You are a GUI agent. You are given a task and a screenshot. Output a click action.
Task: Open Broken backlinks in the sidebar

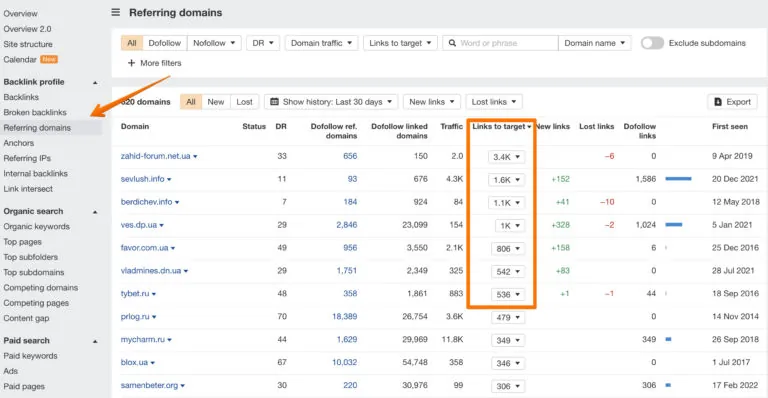coord(35,112)
